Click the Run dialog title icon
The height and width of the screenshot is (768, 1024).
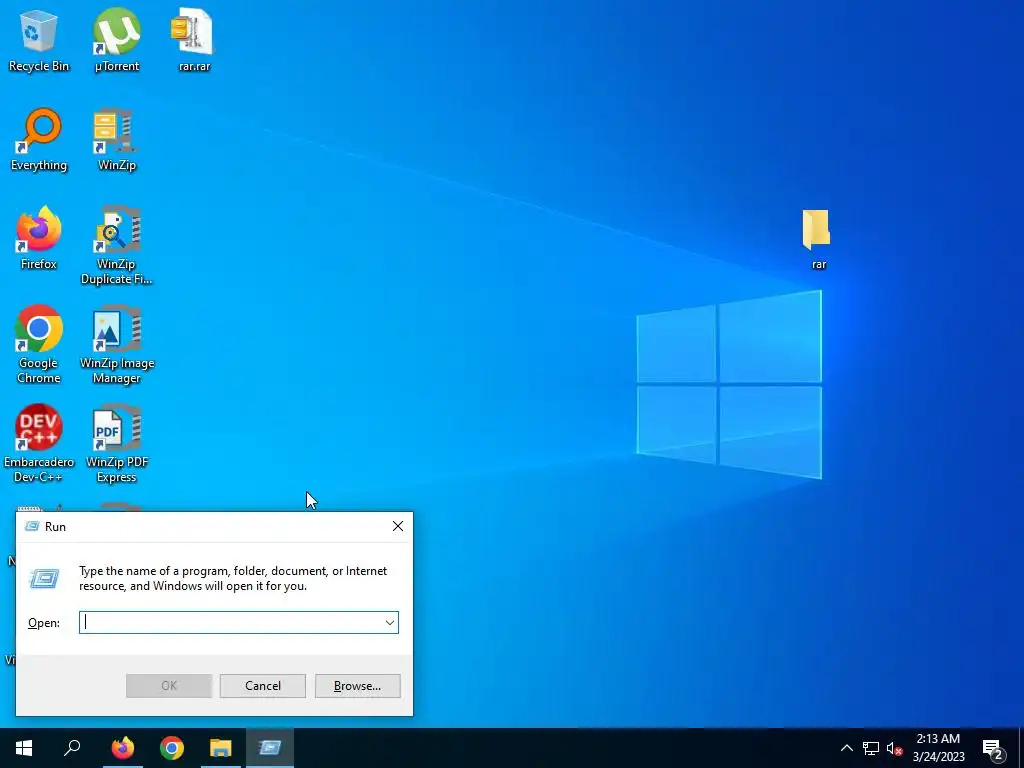[31, 526]
